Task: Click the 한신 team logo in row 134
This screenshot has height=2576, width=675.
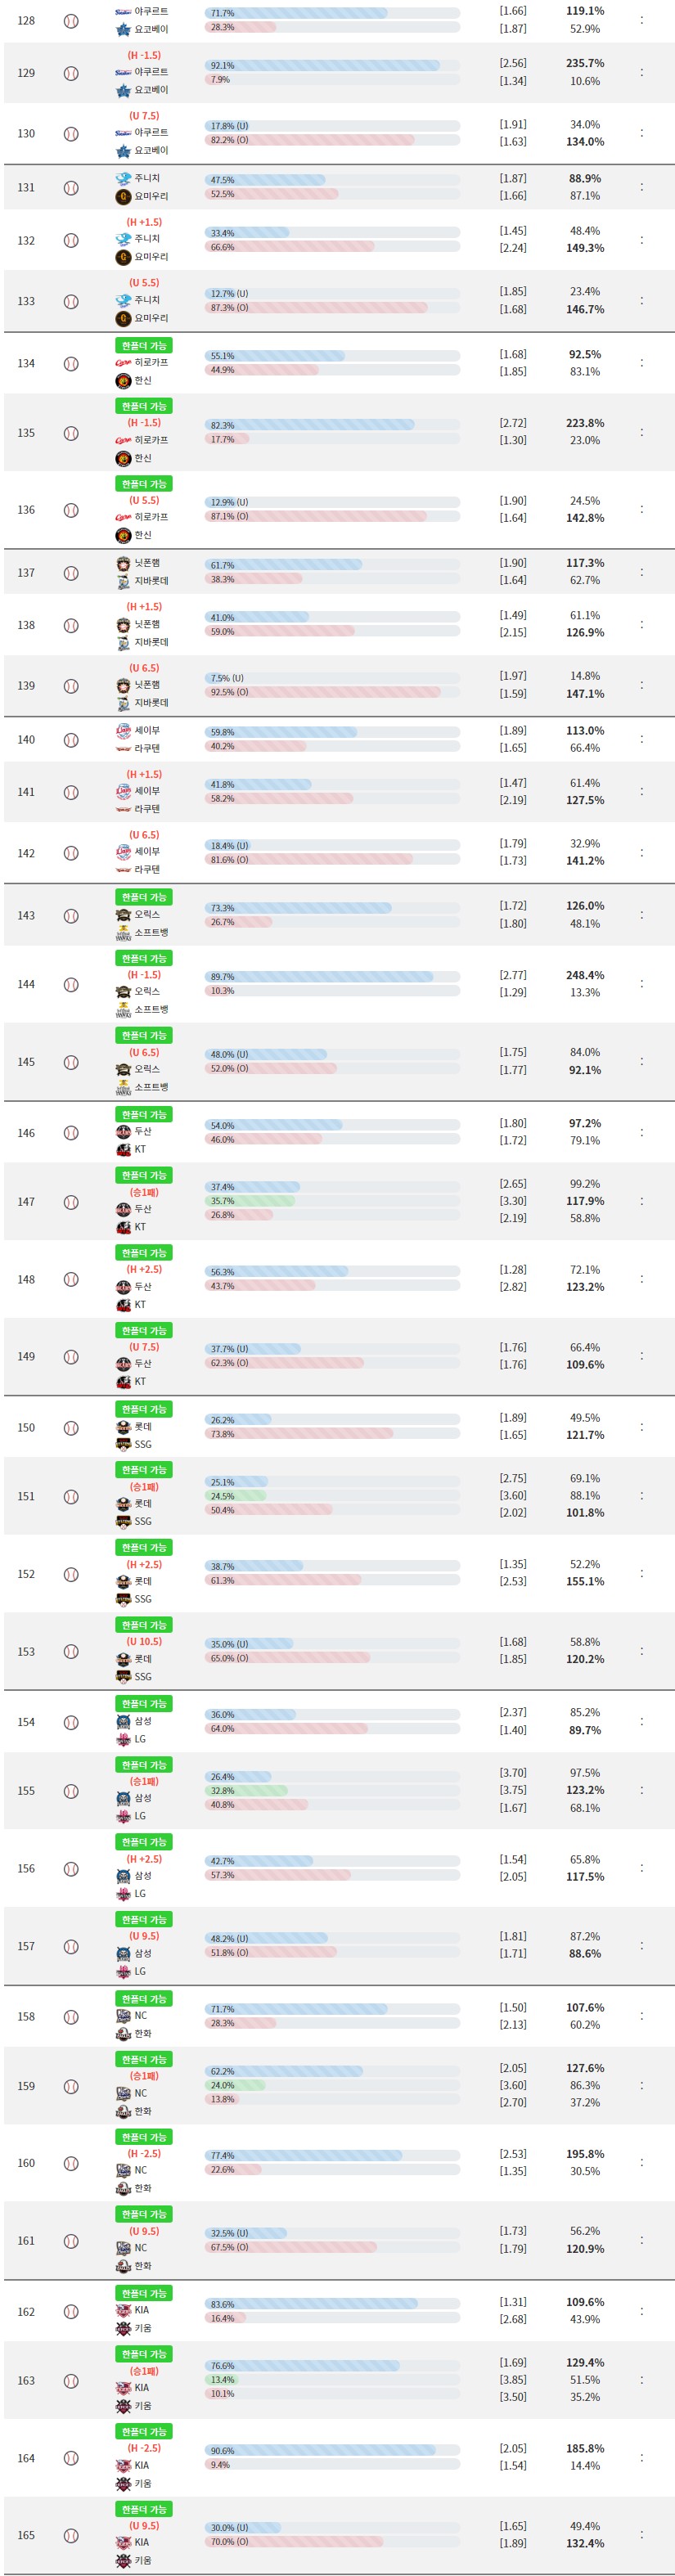Action: tap(123, 381)
